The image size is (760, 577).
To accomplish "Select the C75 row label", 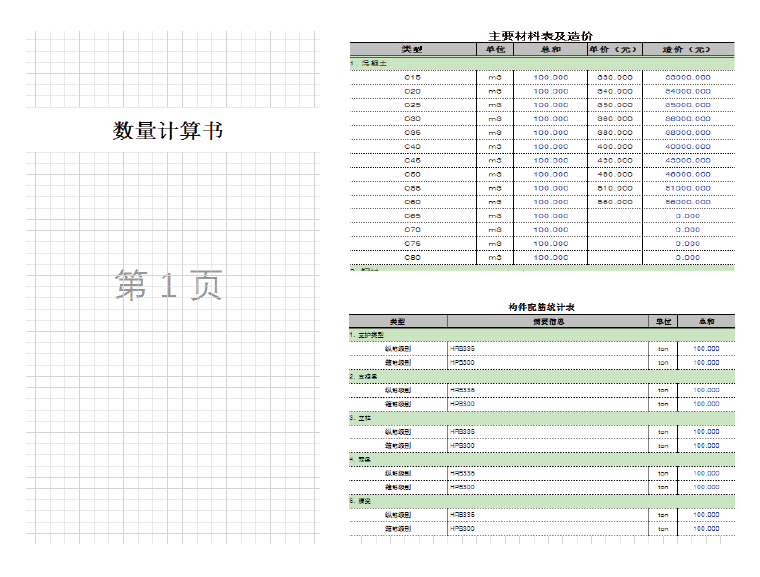I will tap(412, 244).
